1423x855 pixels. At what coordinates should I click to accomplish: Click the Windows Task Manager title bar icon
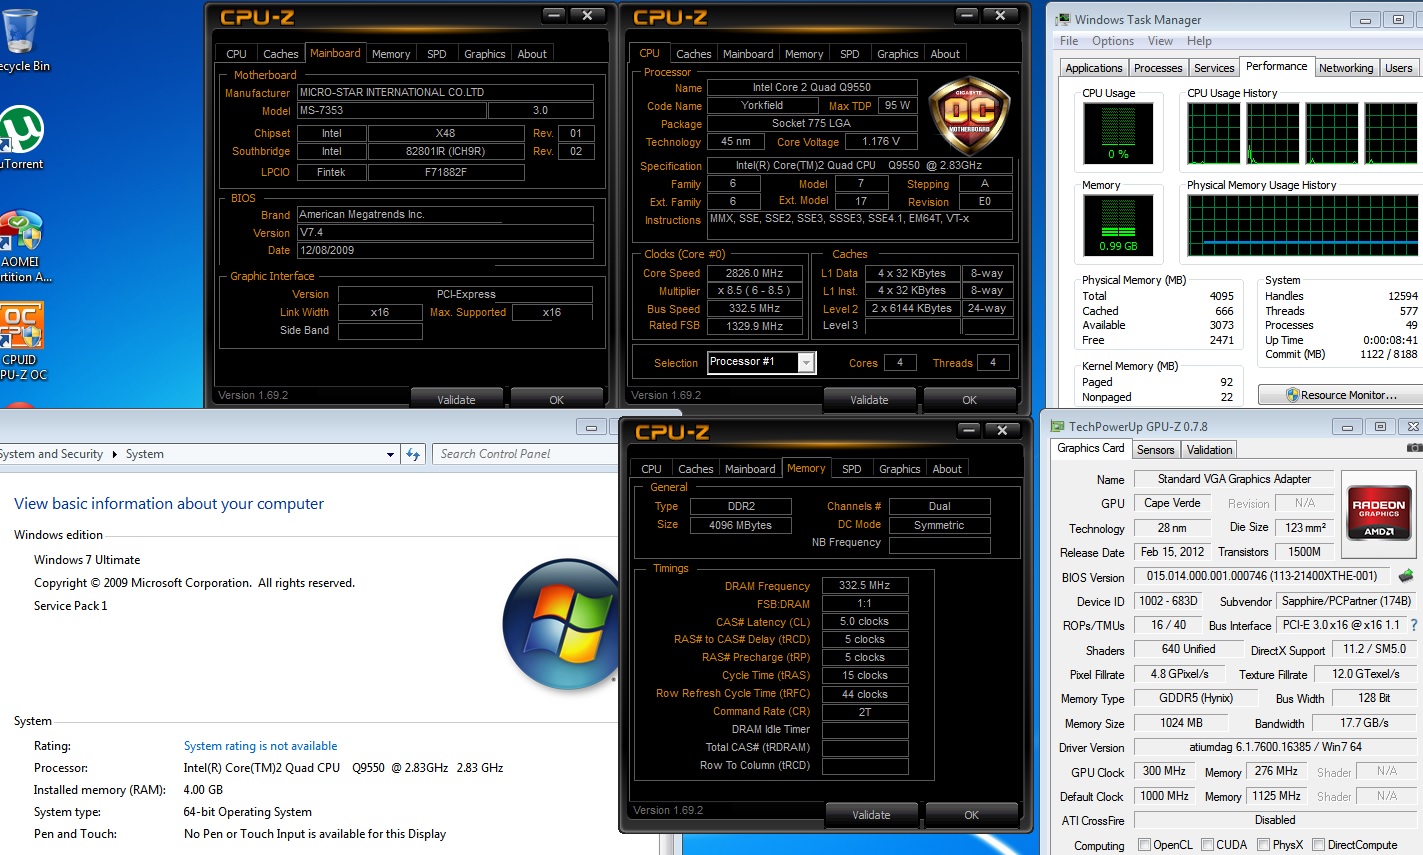click(1062, 19)
